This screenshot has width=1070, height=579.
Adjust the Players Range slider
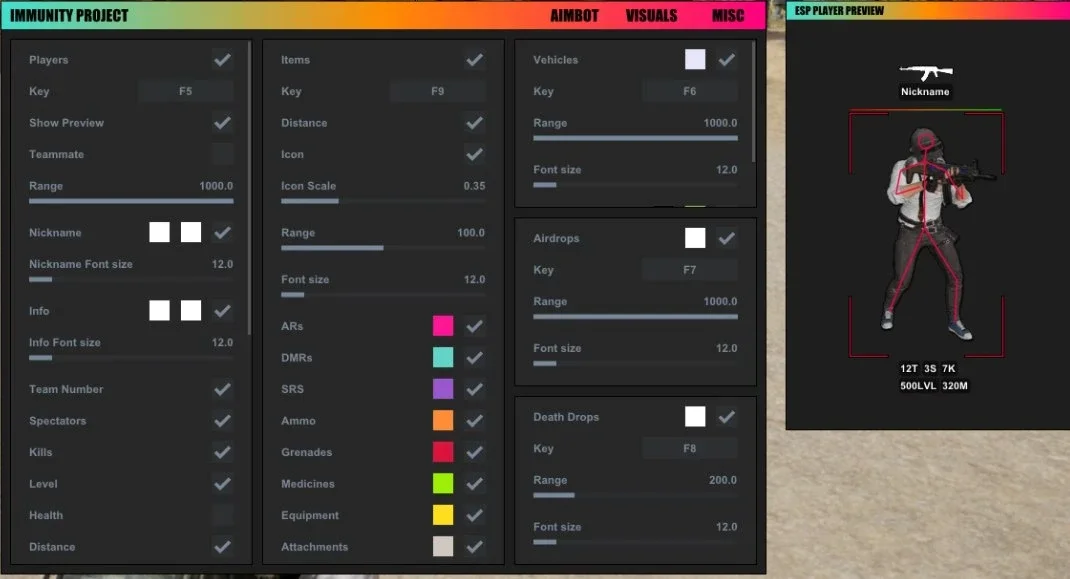tap(131, 201)
